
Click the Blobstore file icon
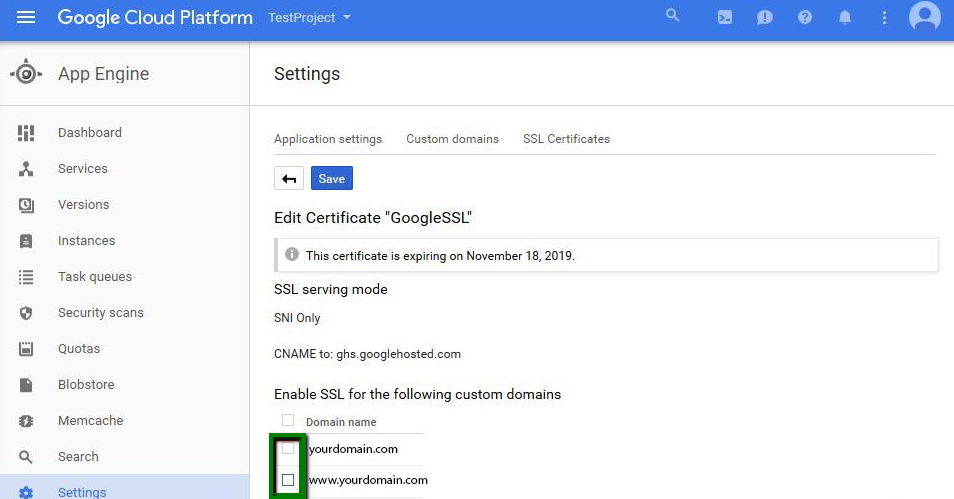pyautogui.click(x=26, y=385)
